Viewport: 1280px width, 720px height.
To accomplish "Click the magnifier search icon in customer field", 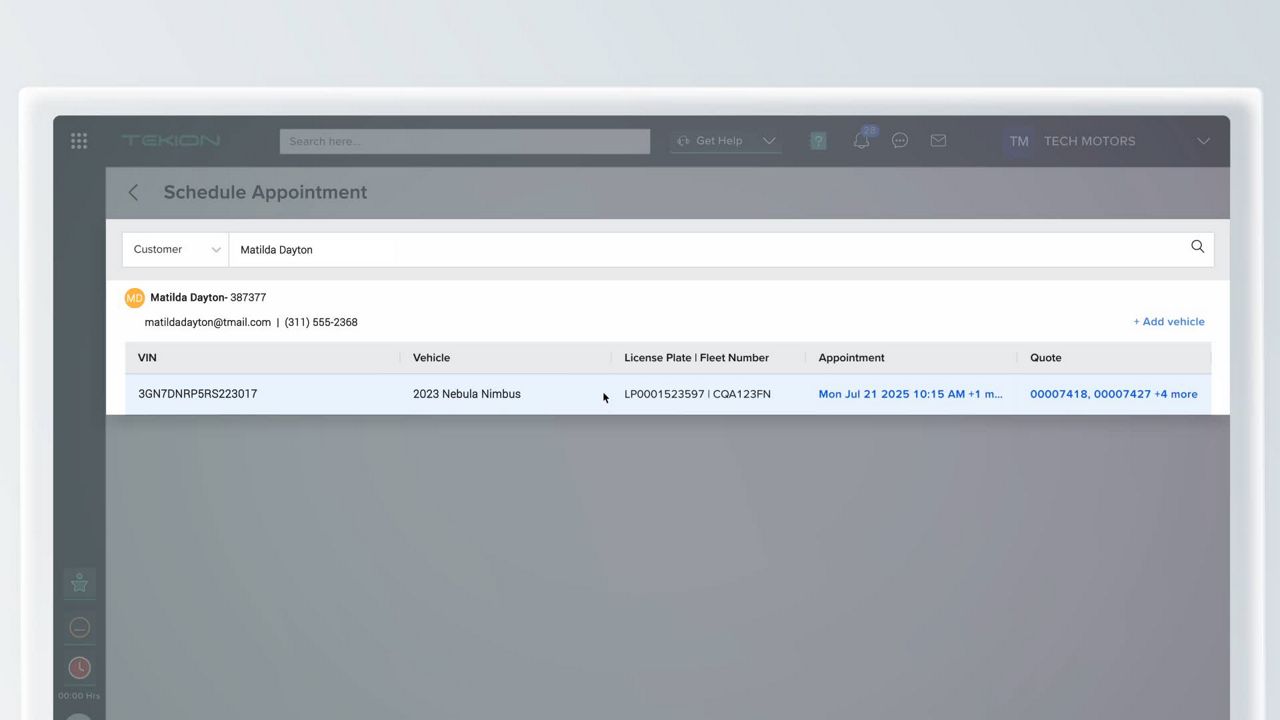I will click(1197, 247).
